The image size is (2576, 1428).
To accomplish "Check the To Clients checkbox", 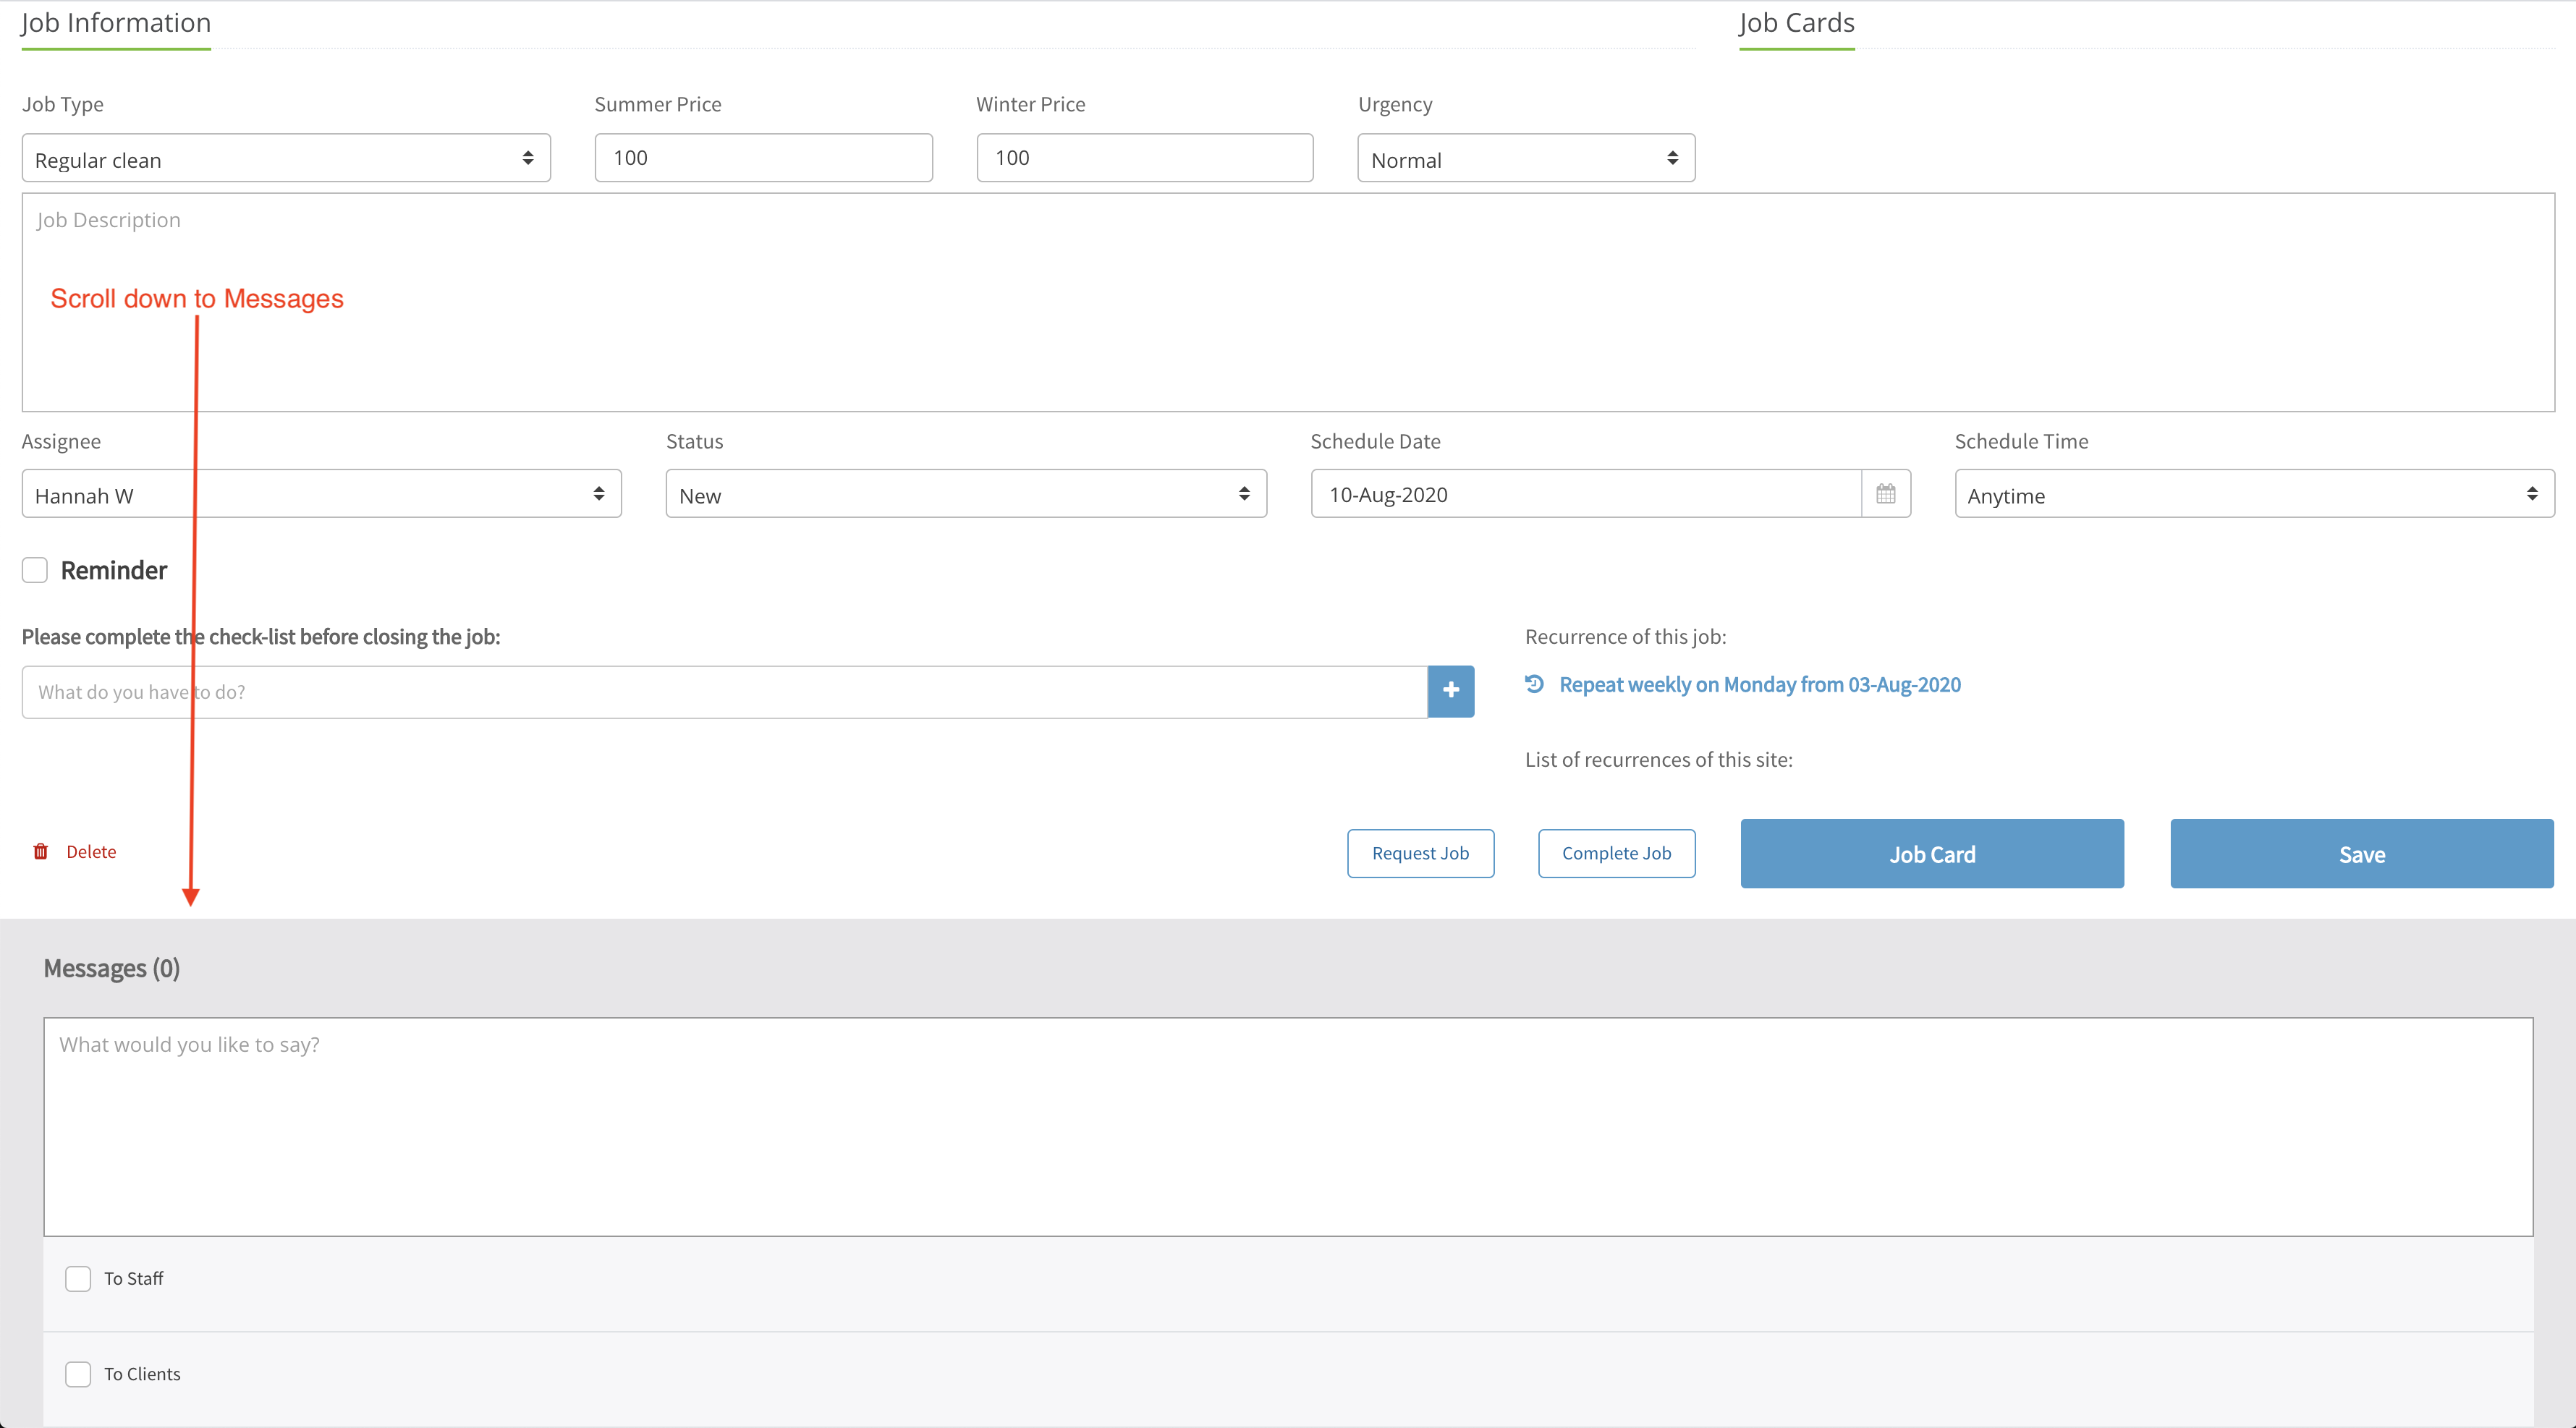I will pos(78,1374).
